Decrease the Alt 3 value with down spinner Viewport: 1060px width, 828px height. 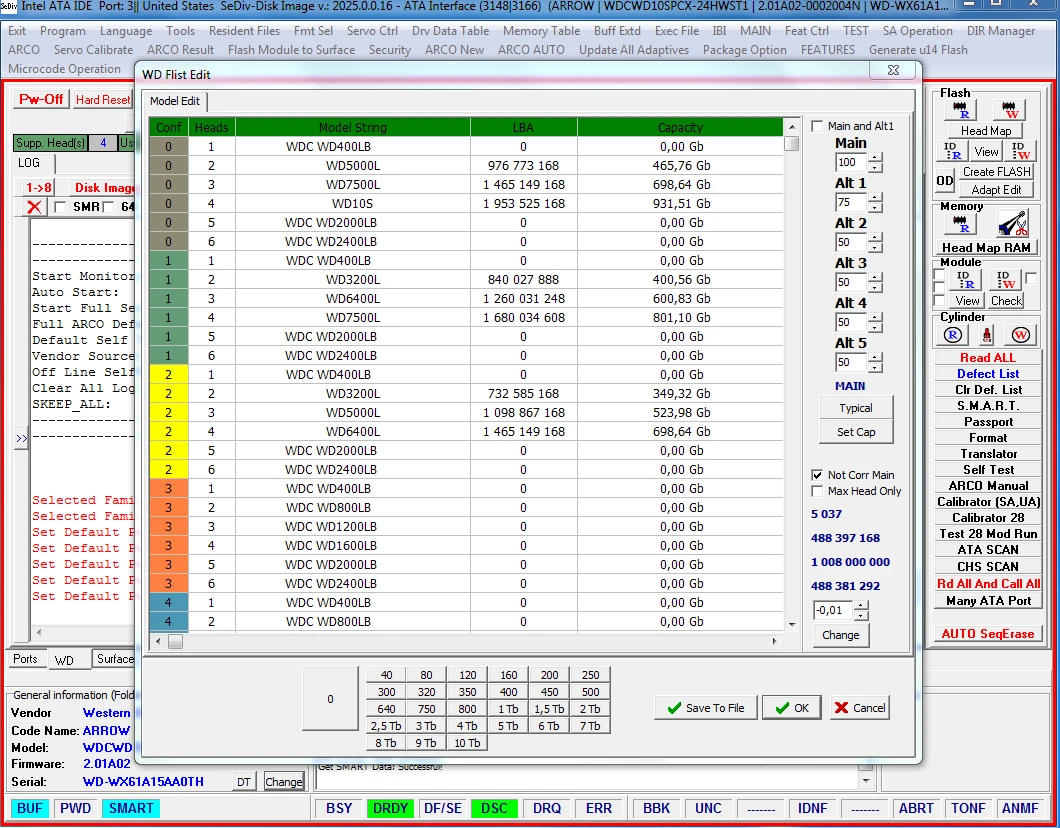875,287
